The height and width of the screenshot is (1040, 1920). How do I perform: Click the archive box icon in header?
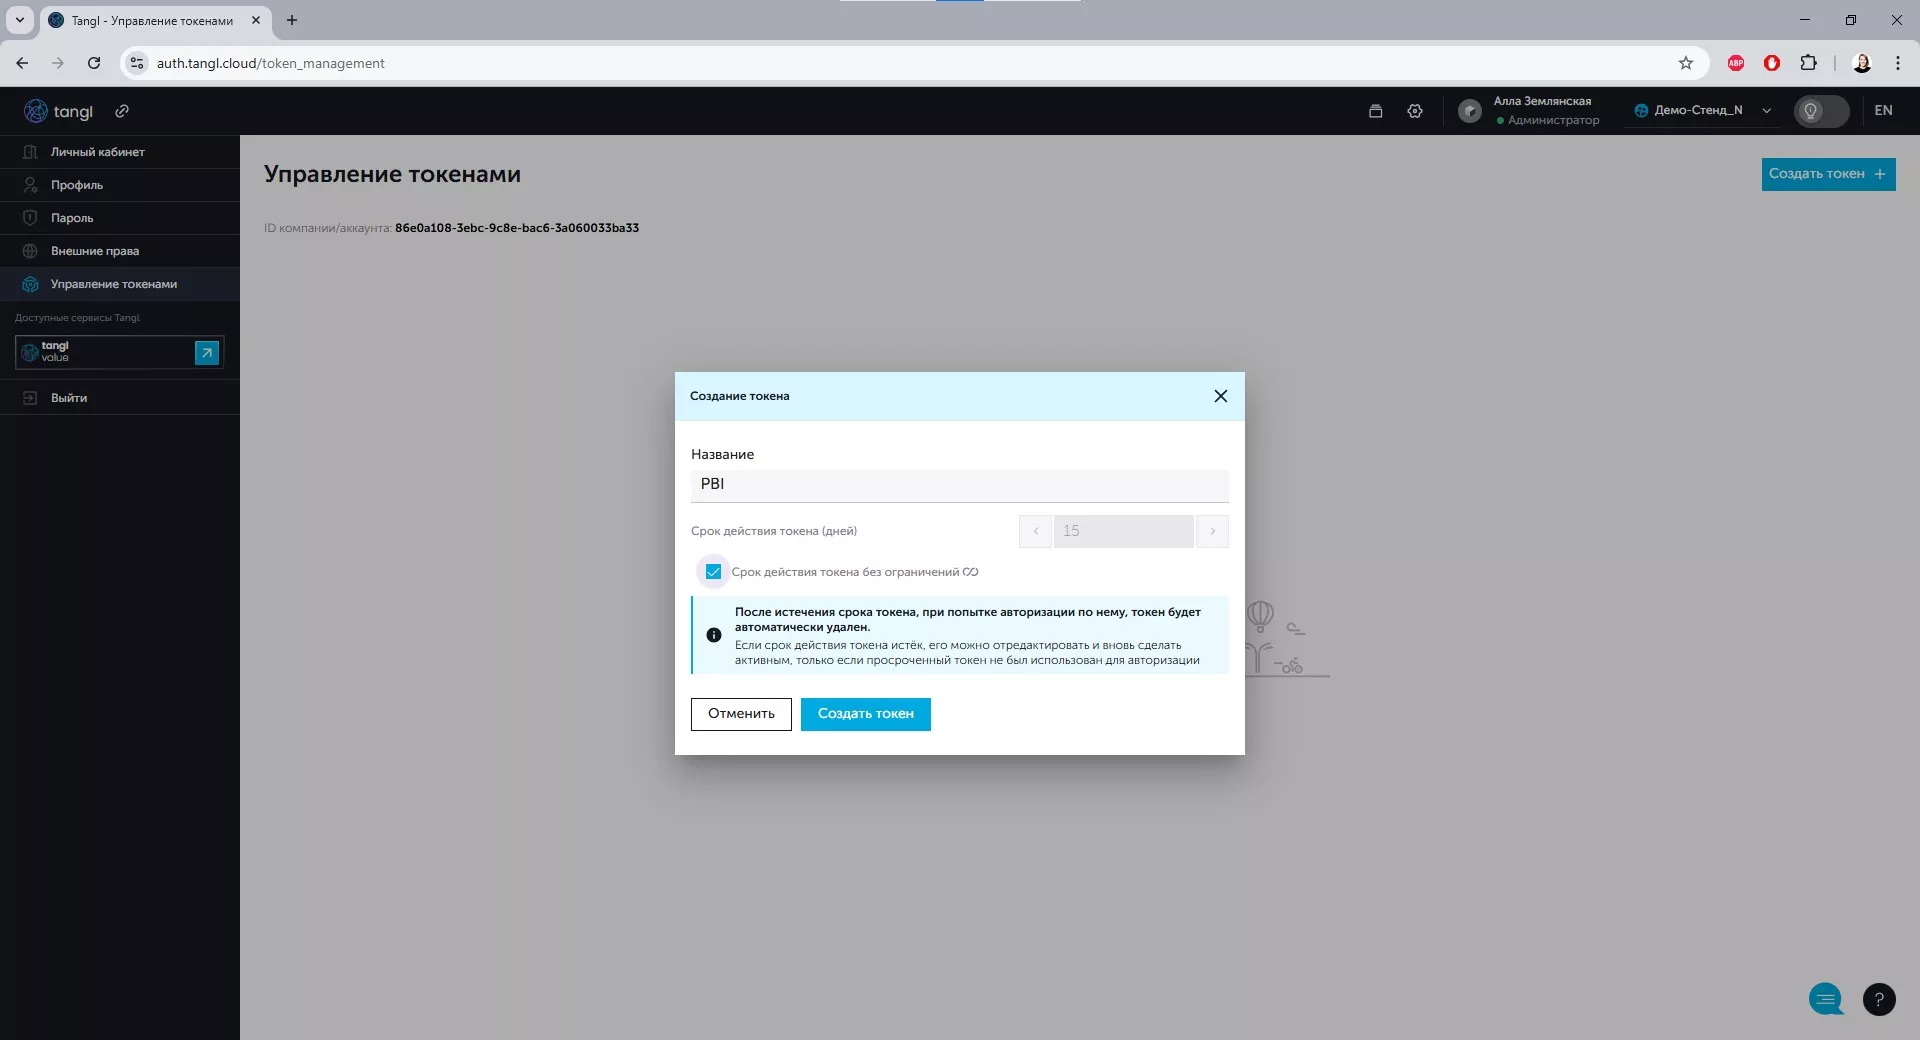click(1375, 111)
